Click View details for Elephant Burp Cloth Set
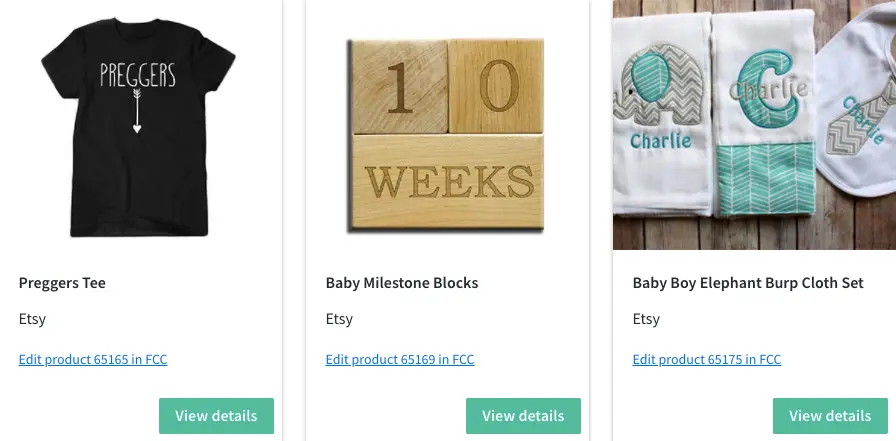 [x=830, y=416]
